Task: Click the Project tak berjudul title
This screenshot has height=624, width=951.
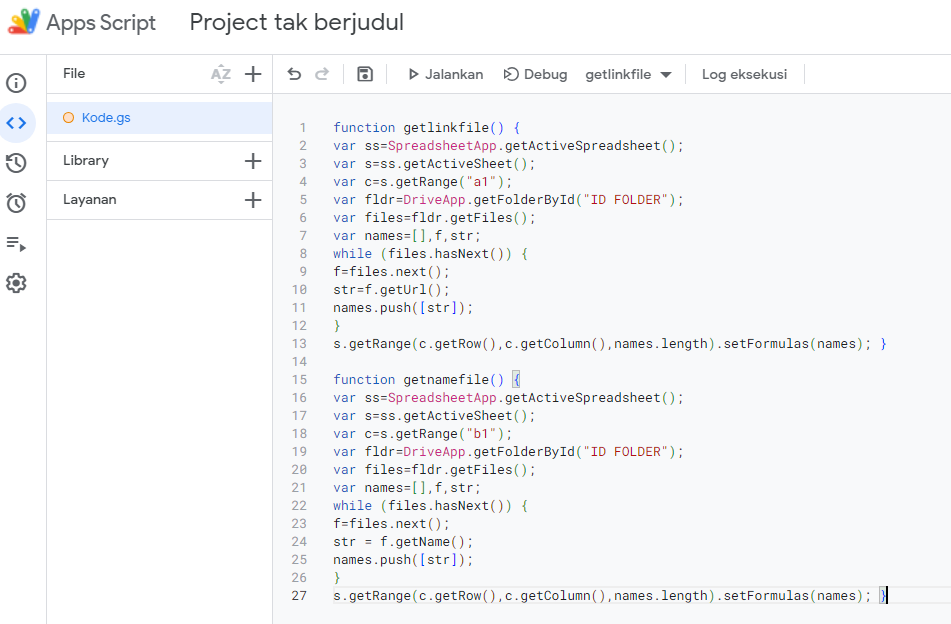Action: tap(297, 22)
